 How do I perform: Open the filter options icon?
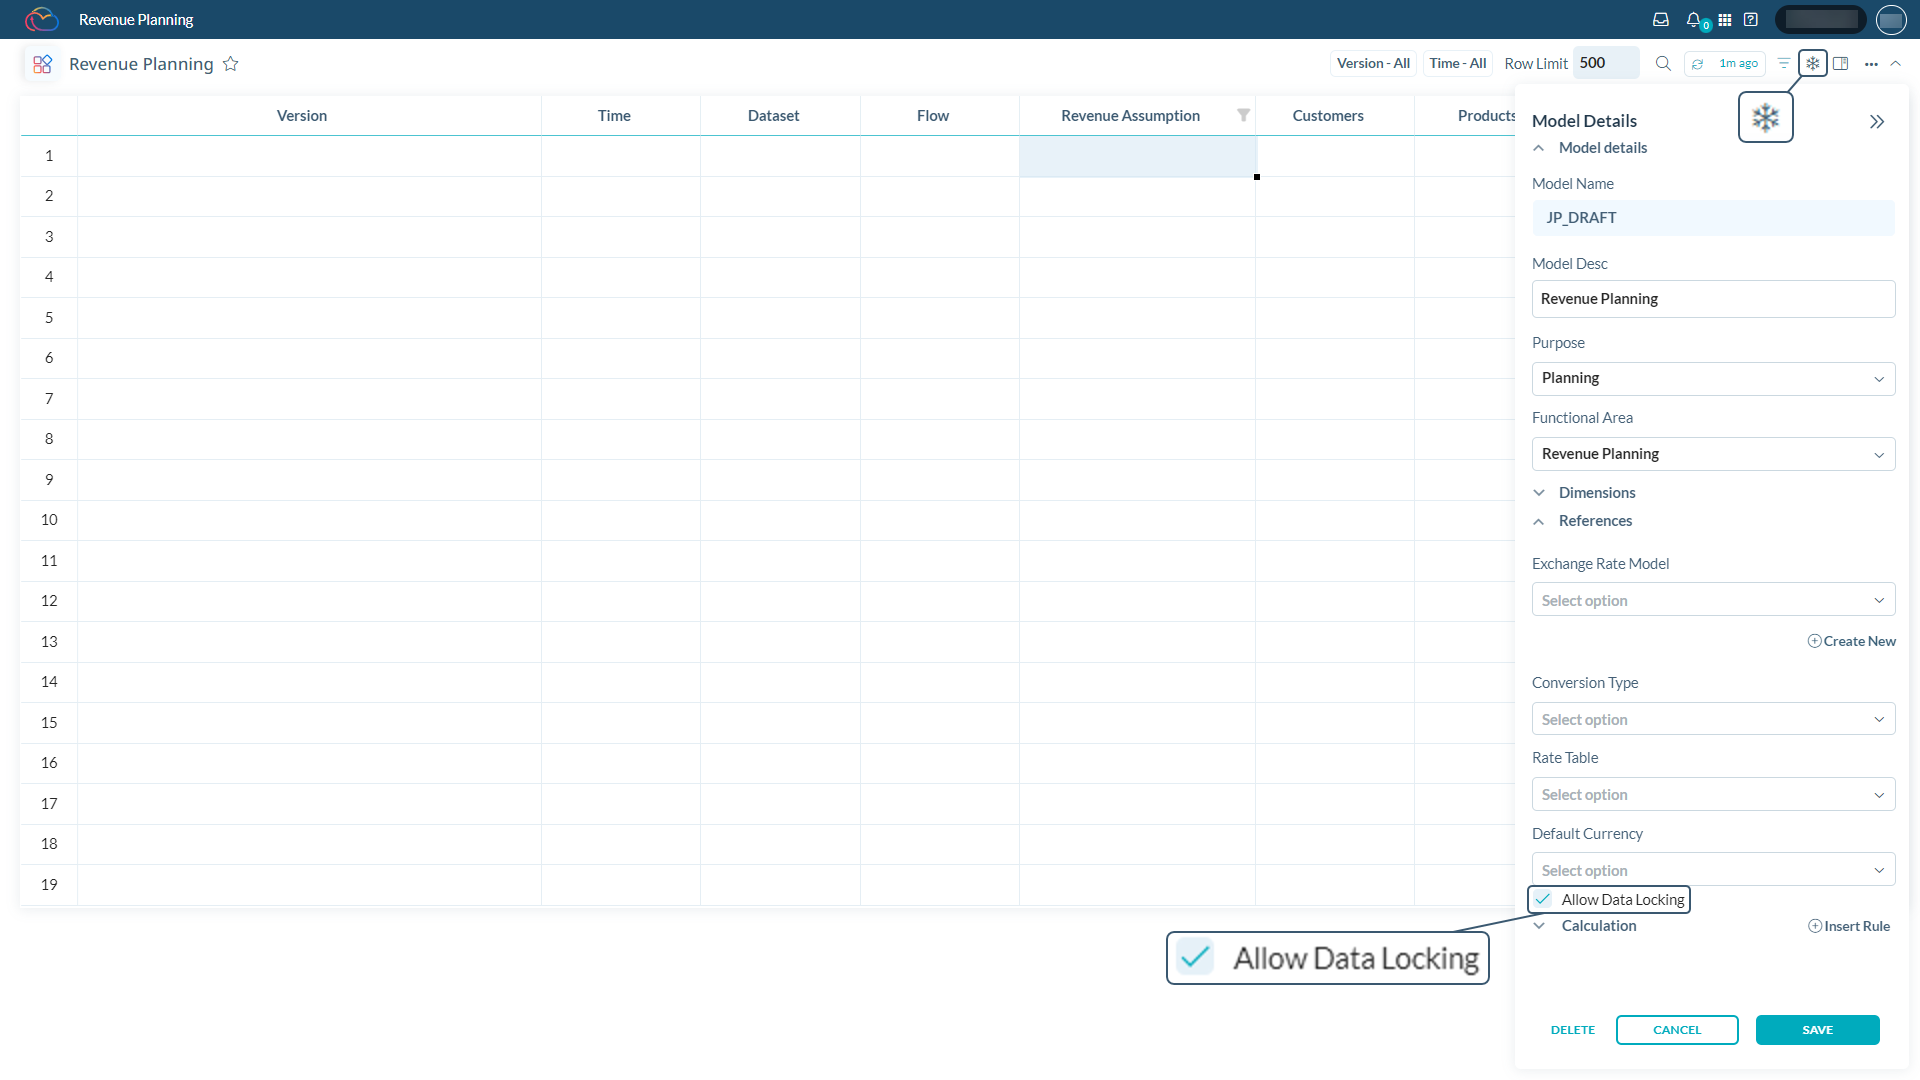pos(1784,63)
